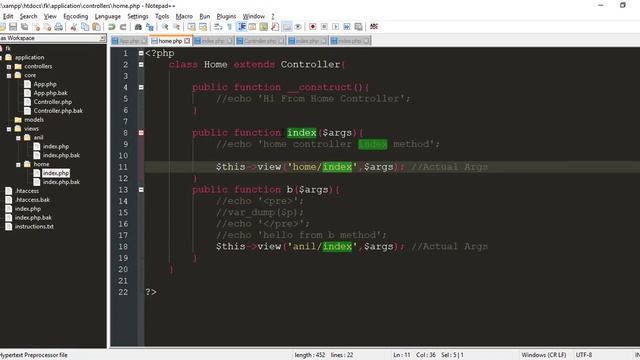
Task: Open the Settings menu
Action: 138,16
